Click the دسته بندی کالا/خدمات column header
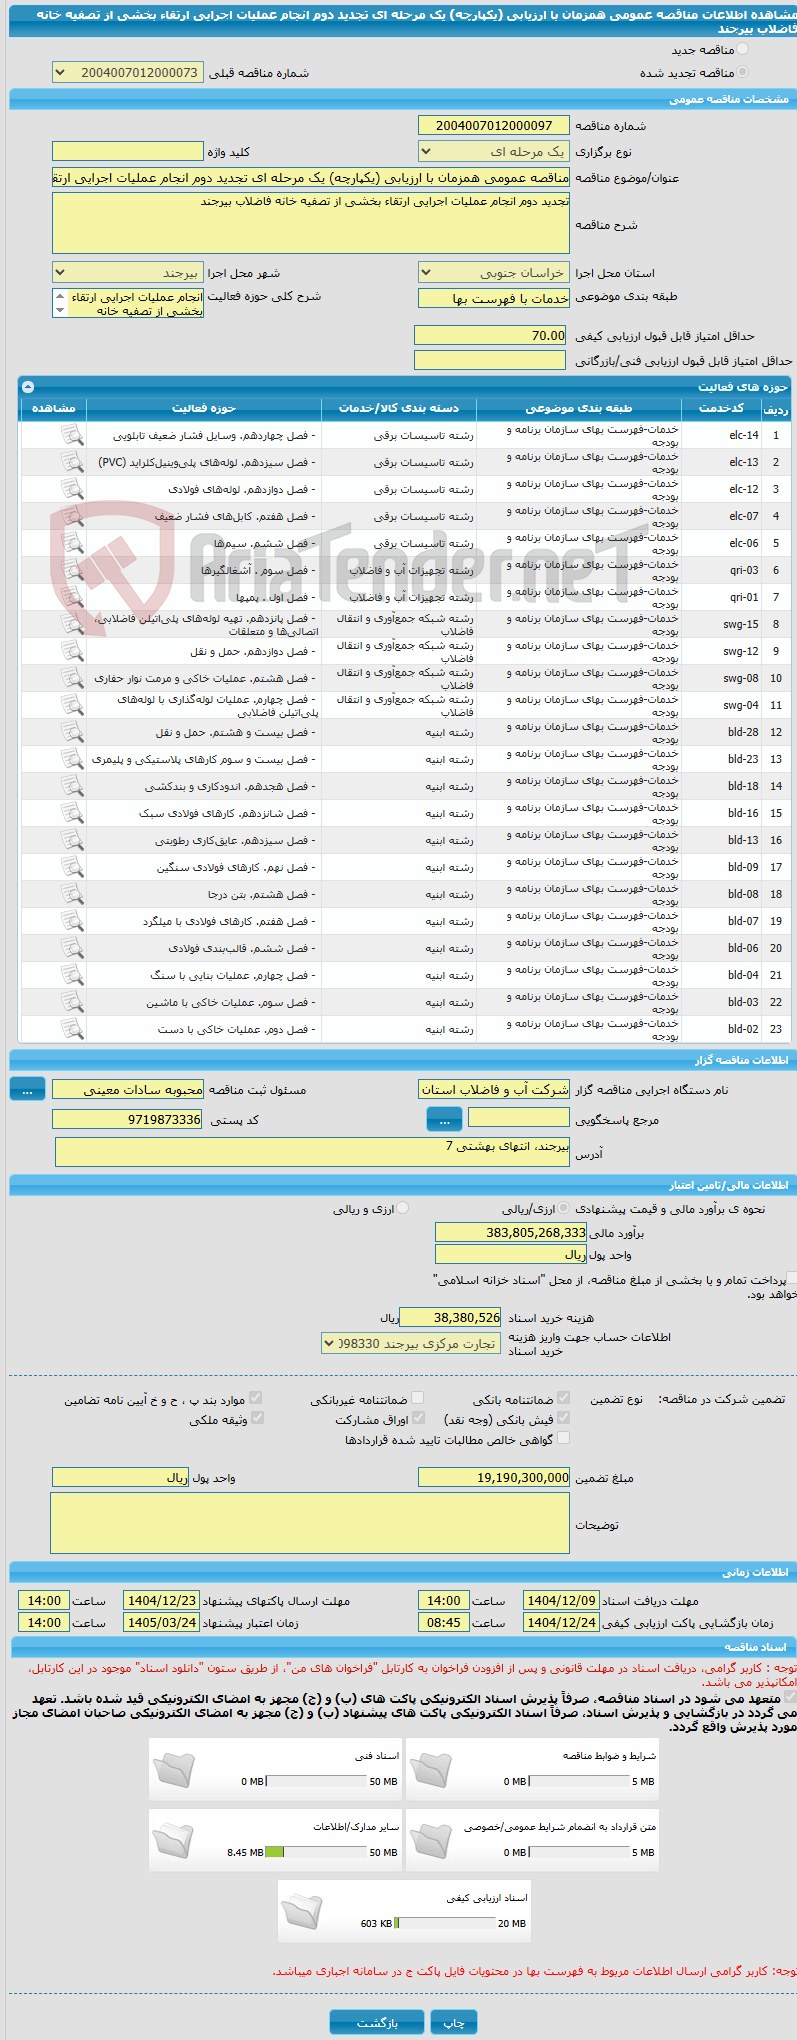The image size is (797, 2040). (x=399, y=408)
